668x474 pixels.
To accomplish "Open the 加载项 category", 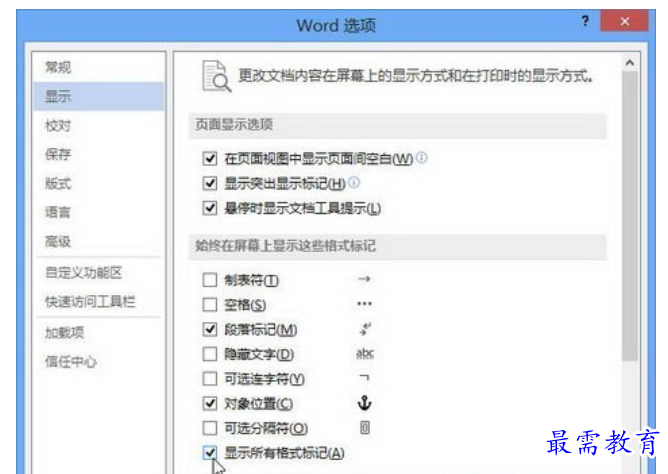I will [x=98, y=333].
